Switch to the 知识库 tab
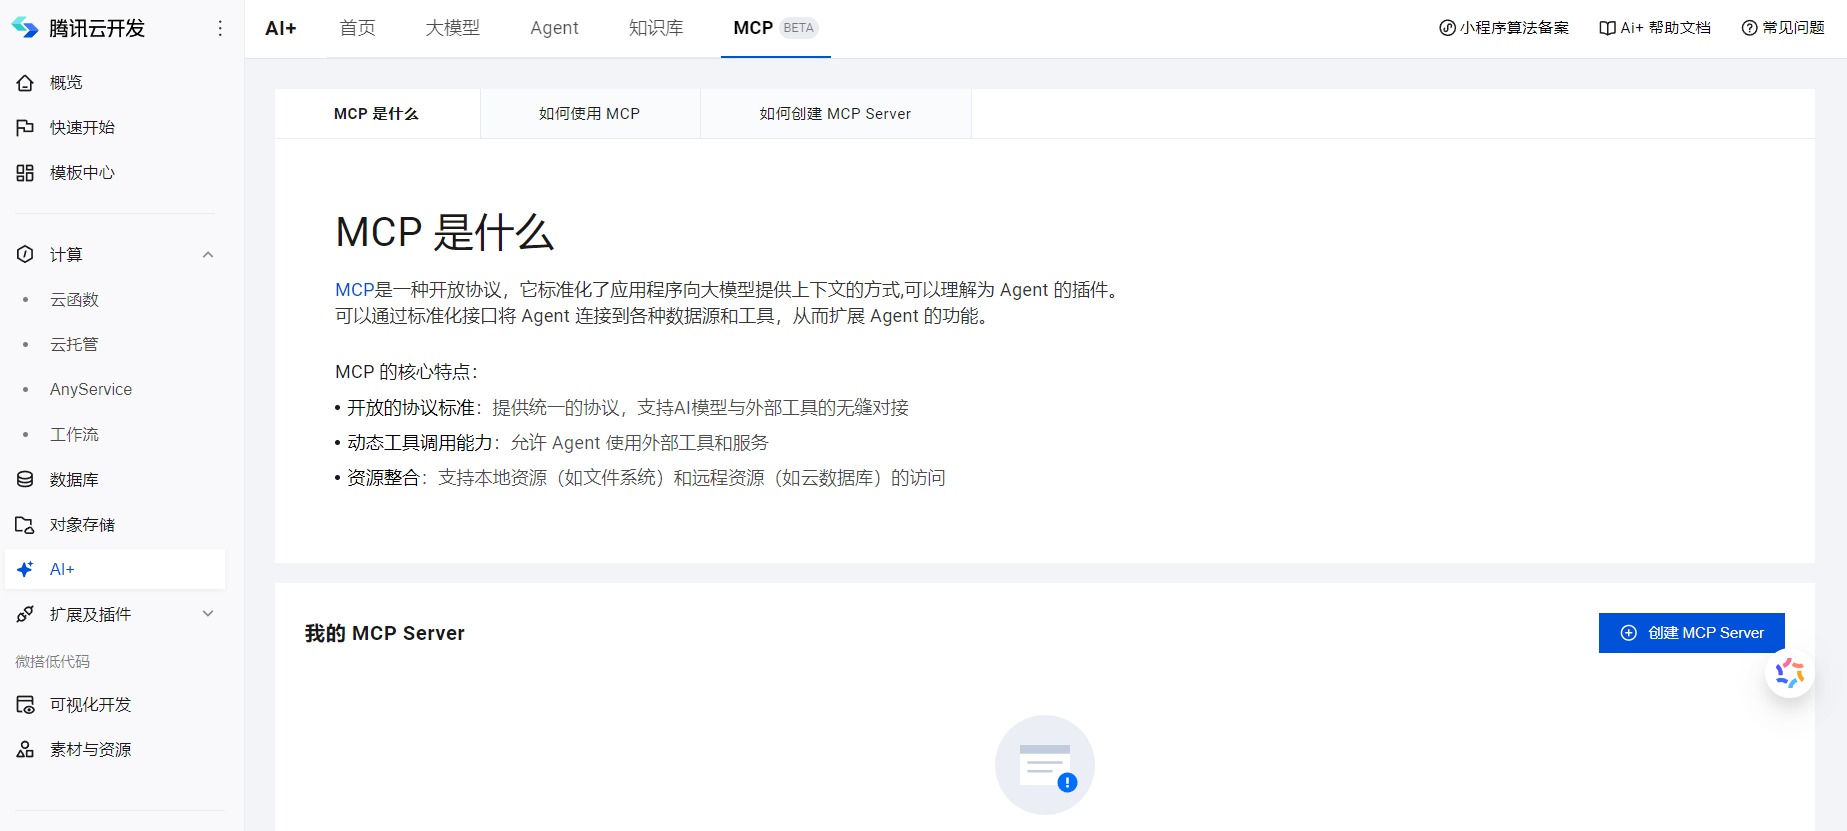This screenshot has height=831, width=1847. tap(656, 28)
